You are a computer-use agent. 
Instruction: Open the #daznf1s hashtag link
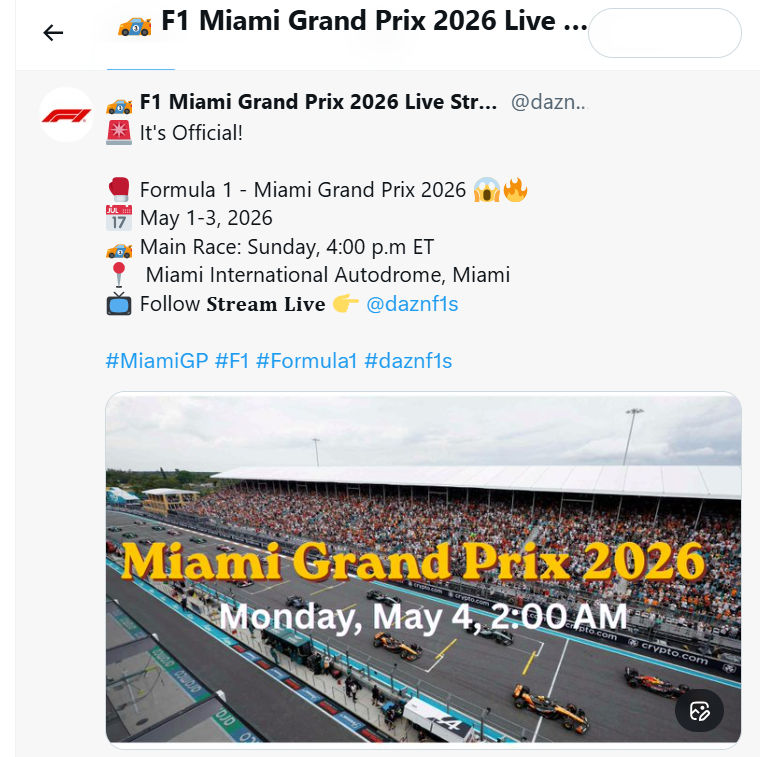click(408, 361)
